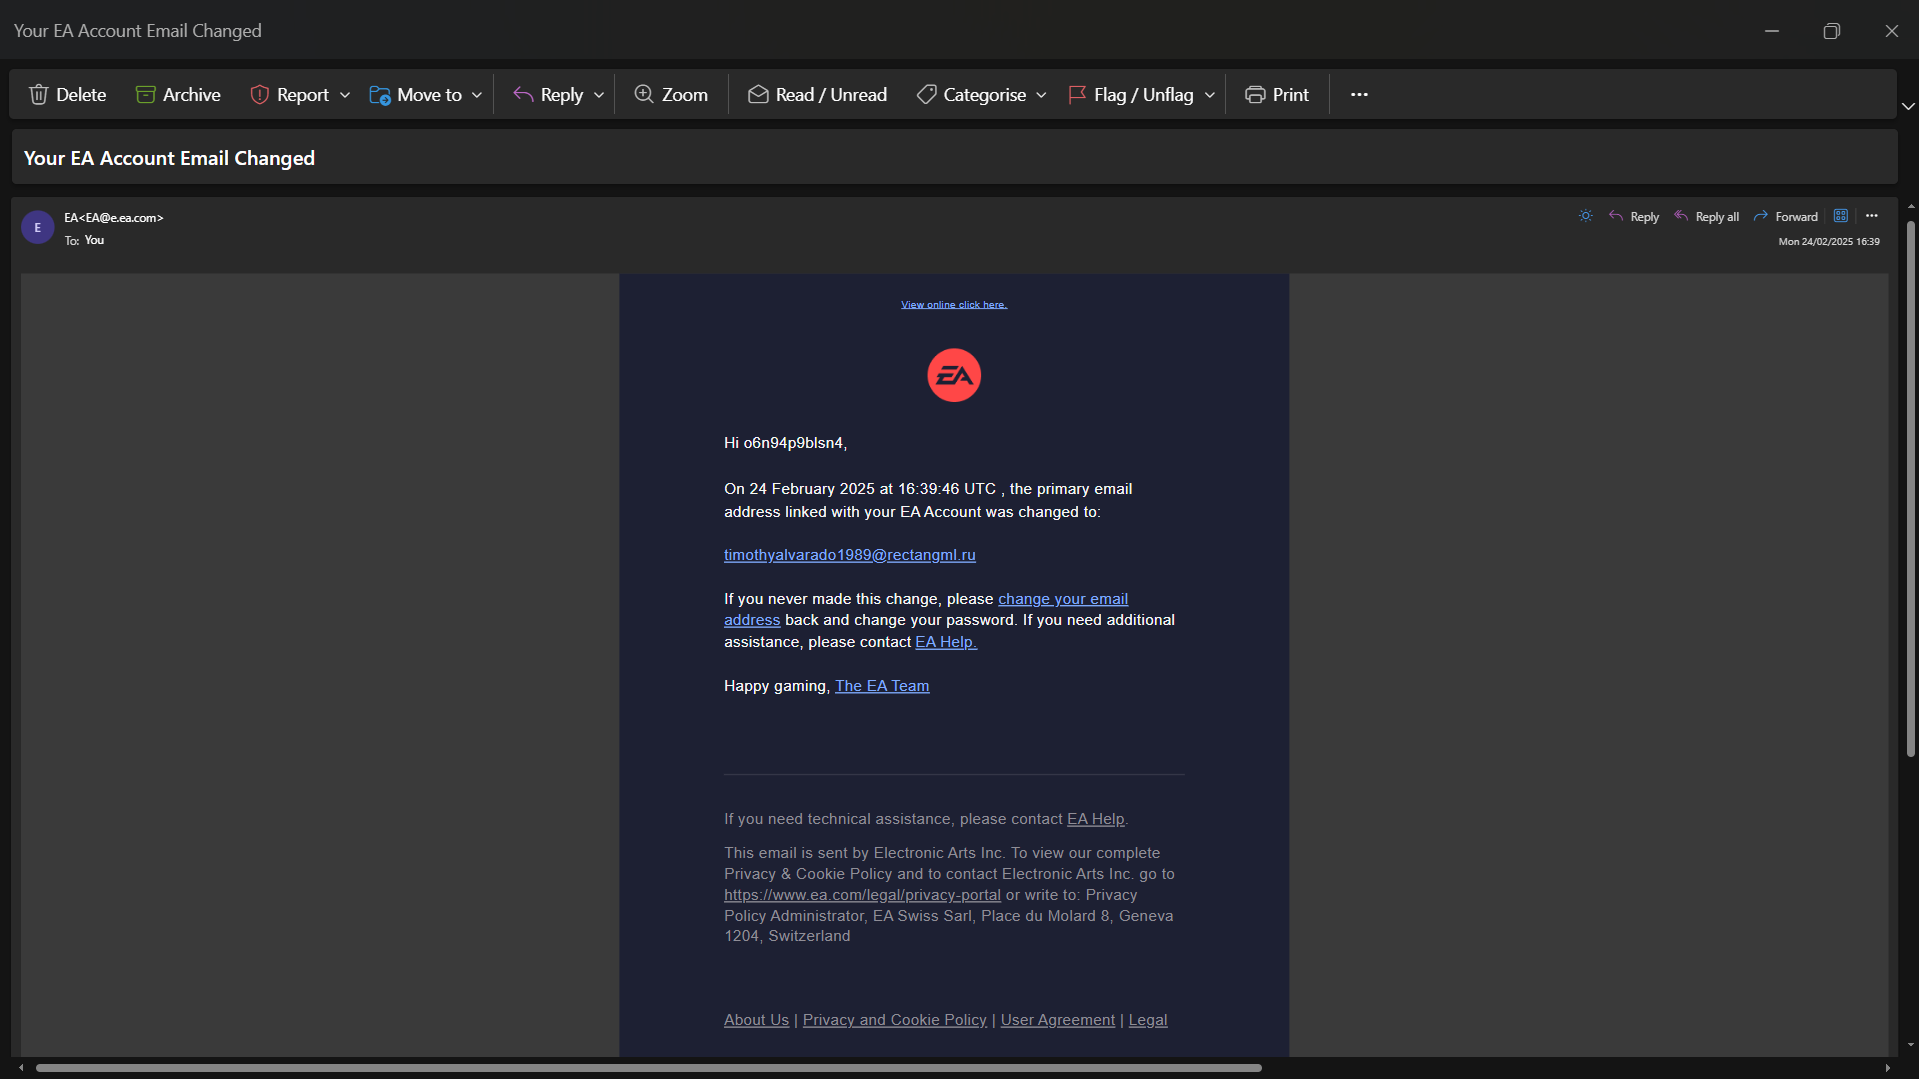Click Reply all in the message header
This screenshot has height=1079, width=1919.
[1707, 217]
